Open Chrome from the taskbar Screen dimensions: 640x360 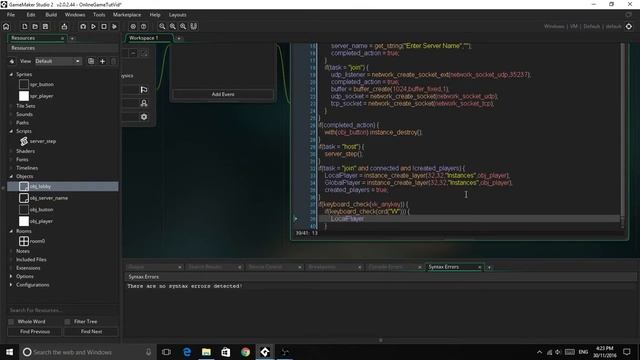tap(245, 352)
